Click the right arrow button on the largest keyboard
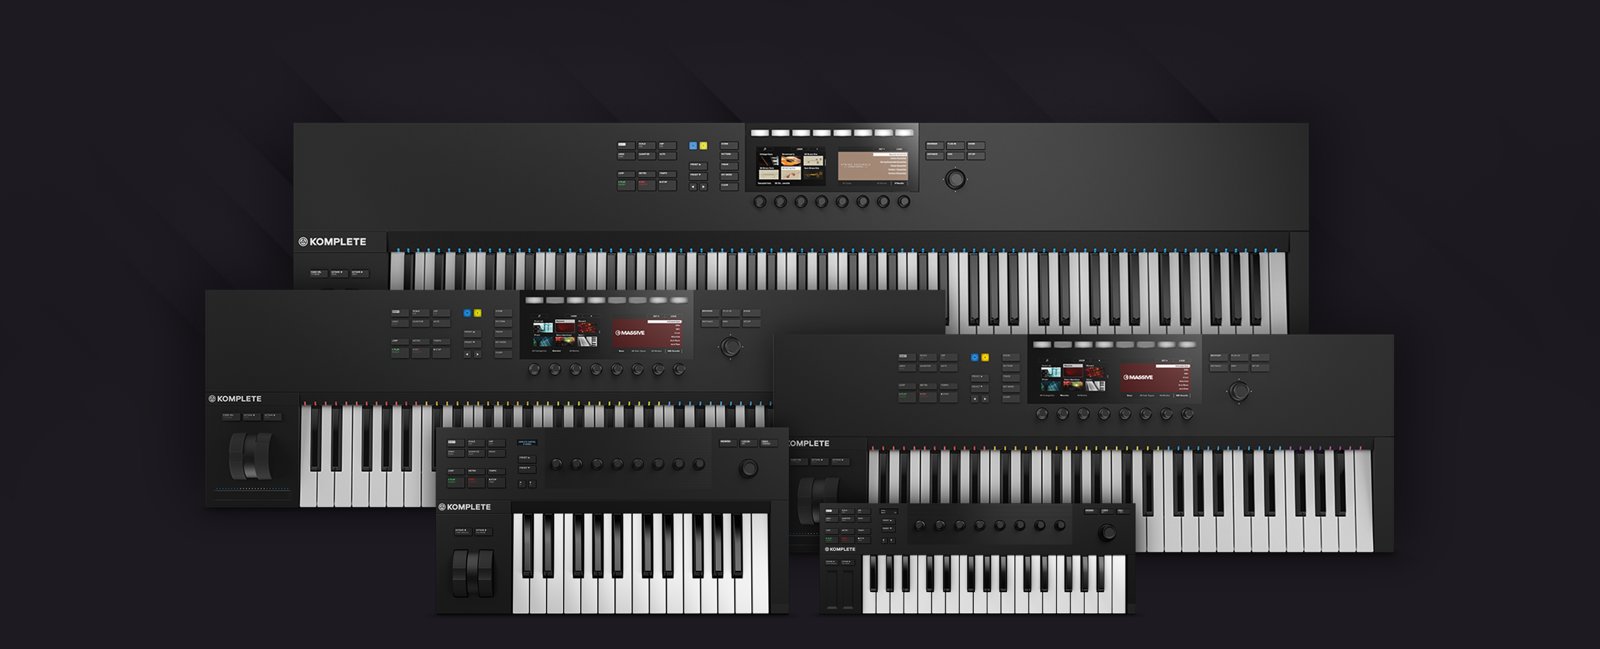1600x649 pixels. point(703,186)
